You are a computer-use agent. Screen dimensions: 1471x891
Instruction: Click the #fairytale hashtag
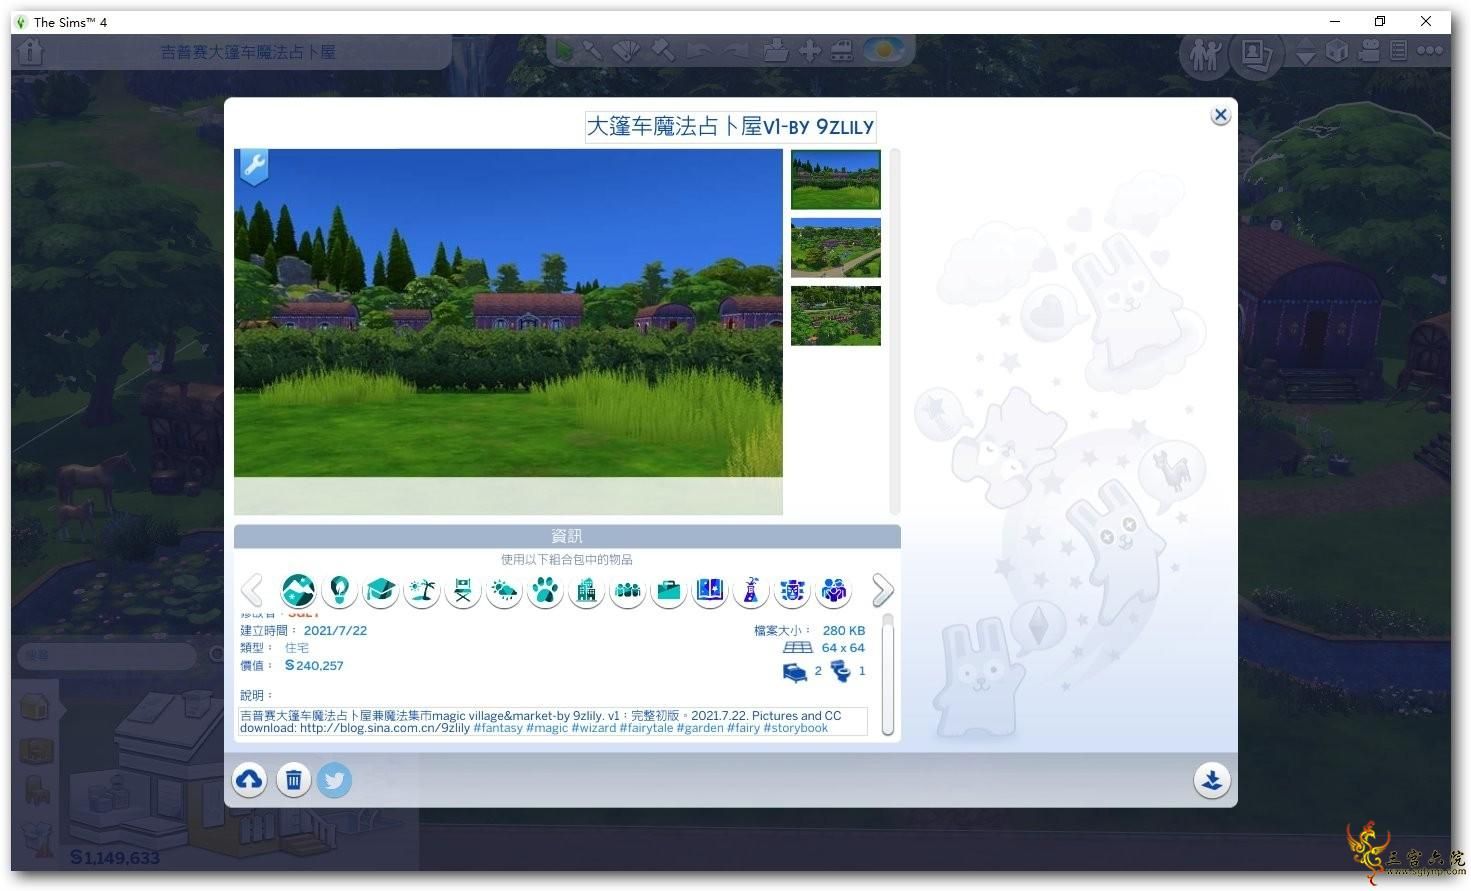click(x=646, y=728)
